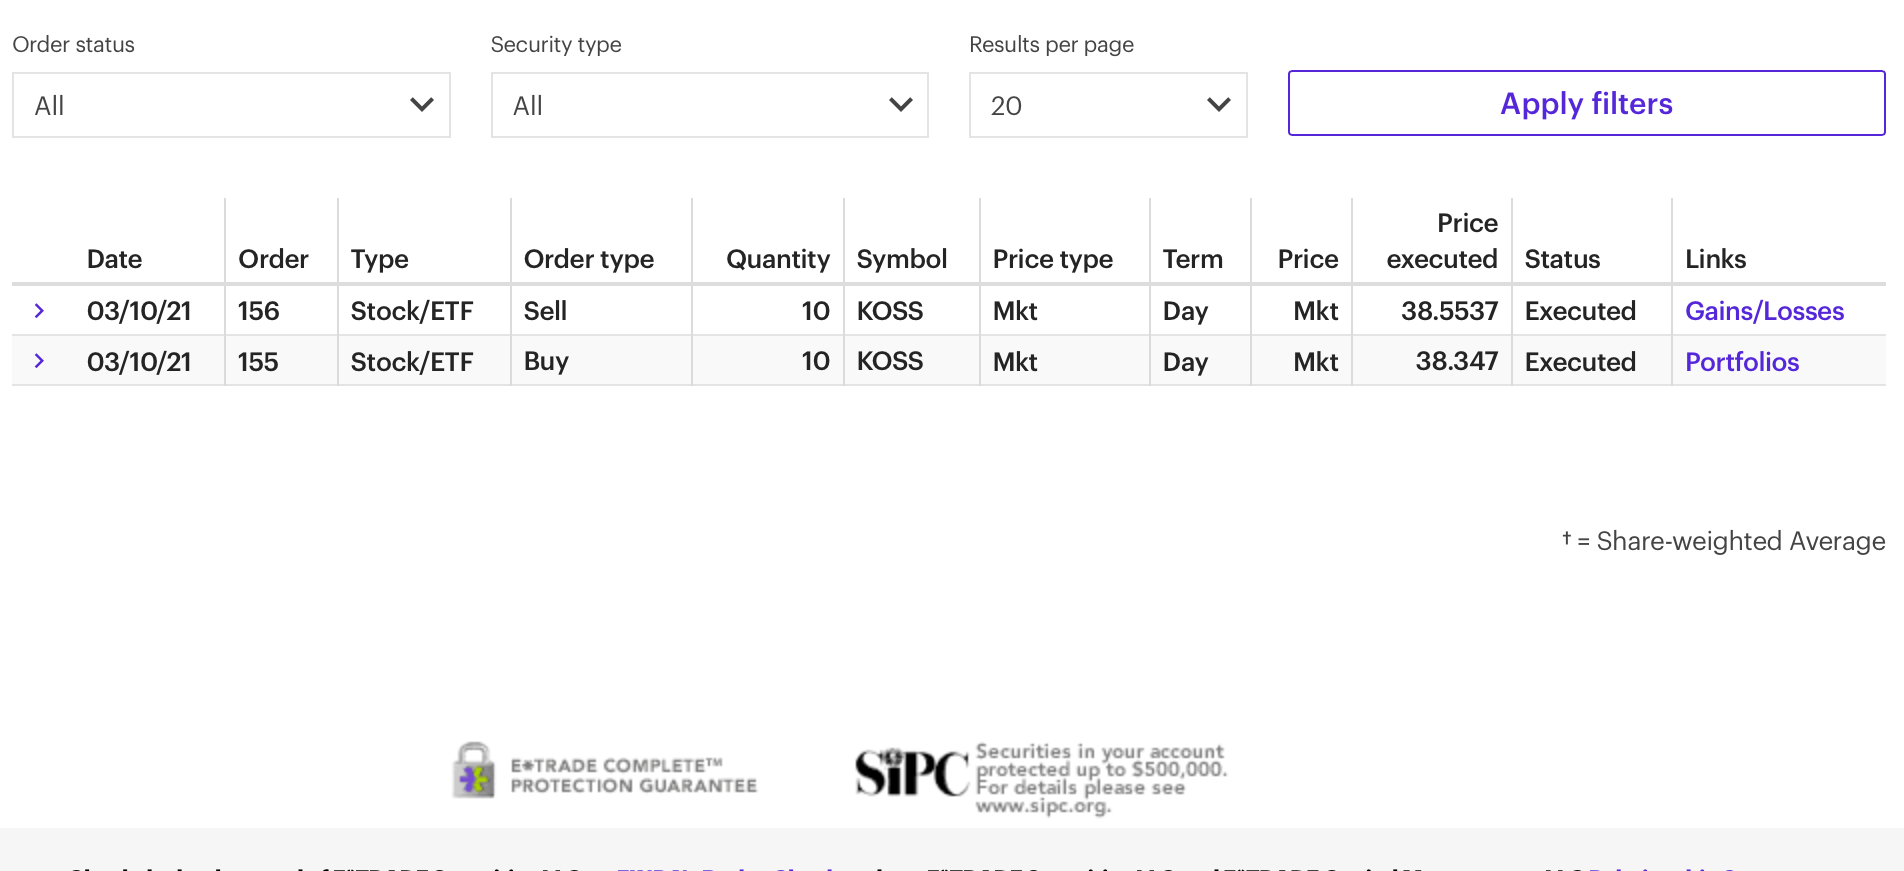Image resolution: width=1904 pixels, height=871 pixels.
Task: Select the Date column header
Action: 114,259
